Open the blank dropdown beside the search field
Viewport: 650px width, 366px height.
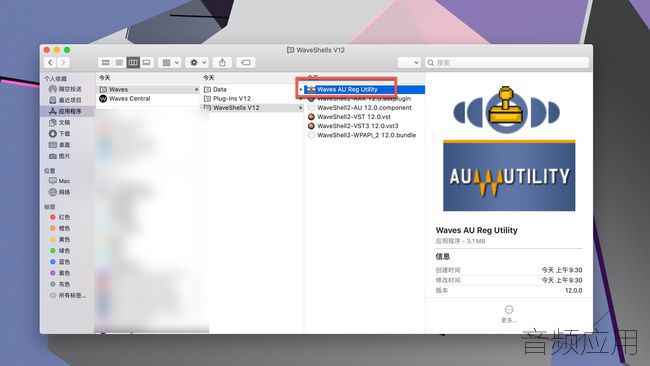(x=409, y=63)
